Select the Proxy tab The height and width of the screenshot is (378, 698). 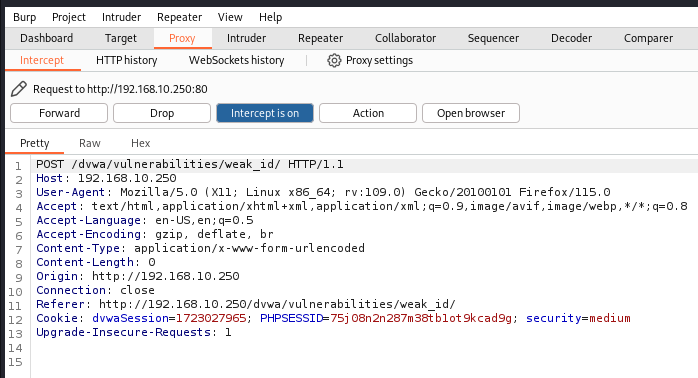pyautogui.click(x=182, y=38)
